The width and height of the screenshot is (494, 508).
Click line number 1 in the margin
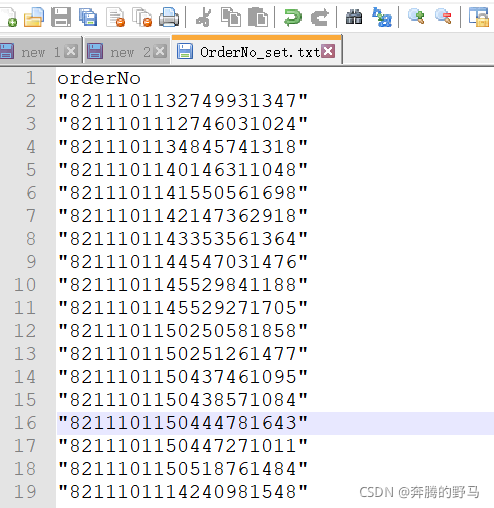tap(31, 78)
